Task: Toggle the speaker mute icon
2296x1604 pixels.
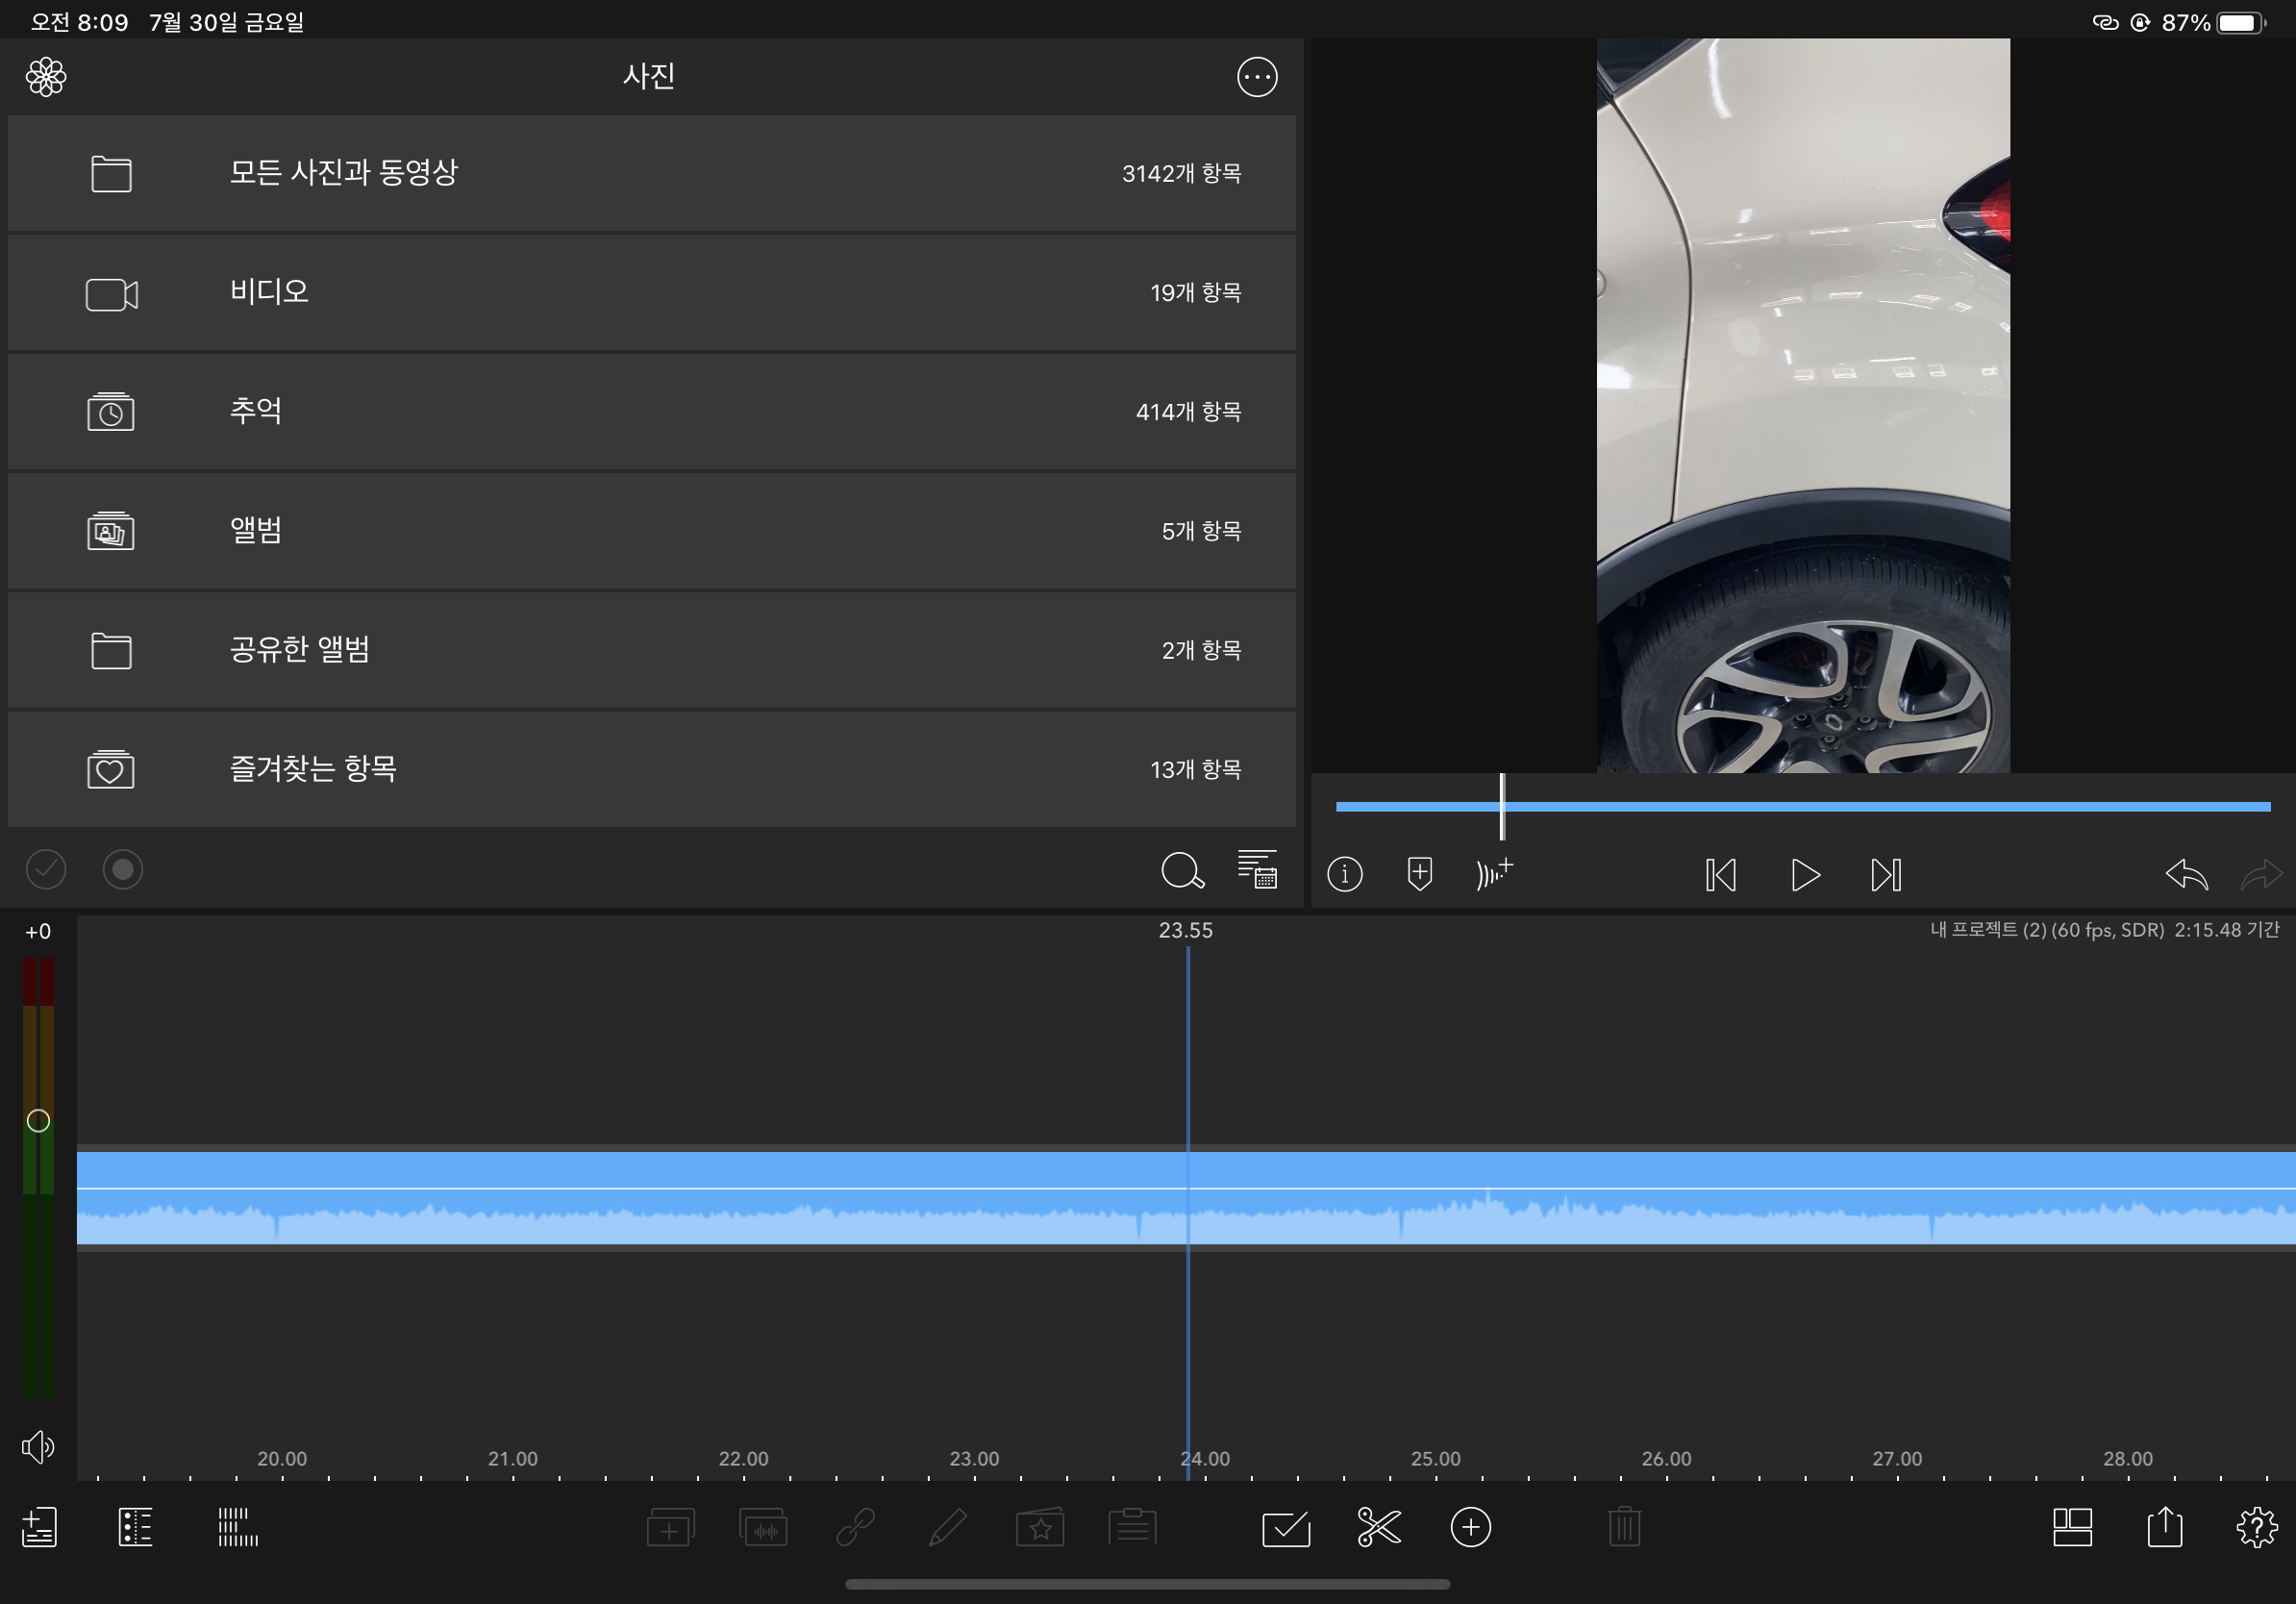Action: click(38, 1446)
